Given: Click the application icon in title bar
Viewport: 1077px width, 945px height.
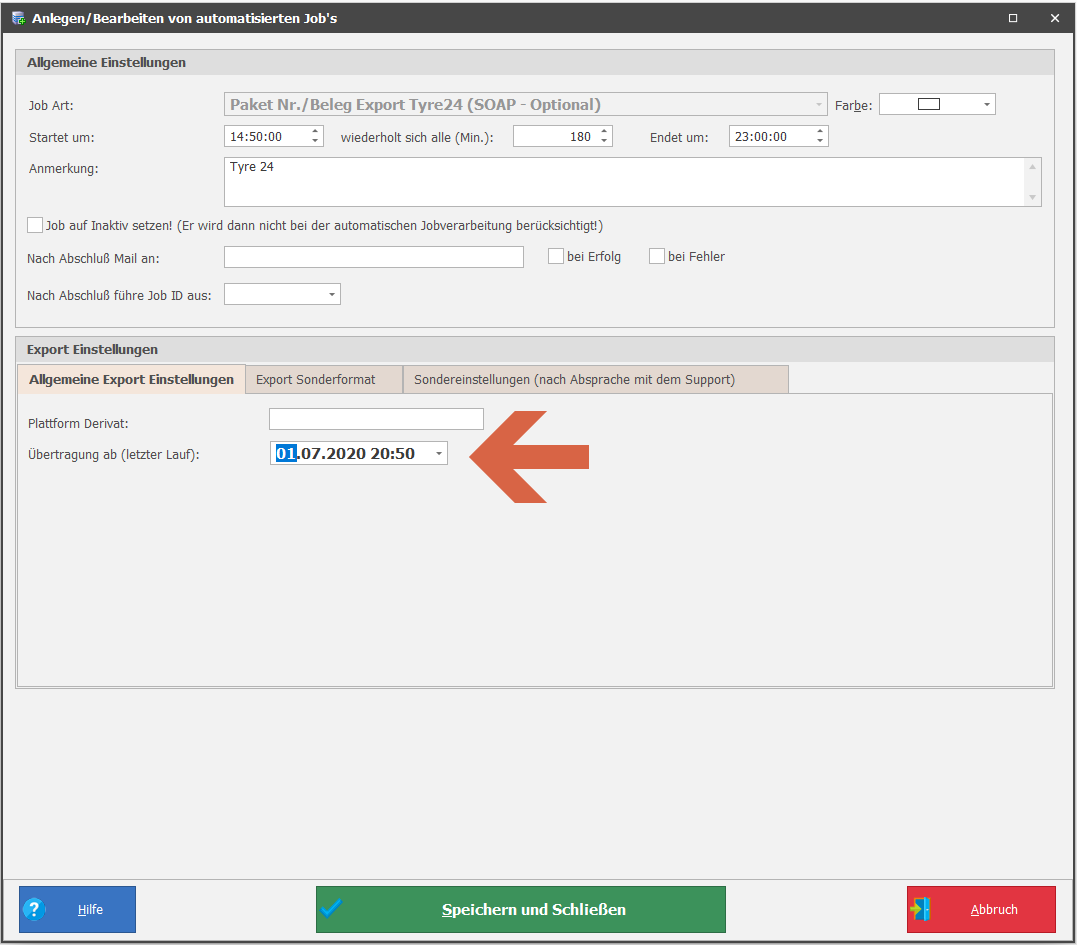Looking at the screenshot, I should tap(18, 18).
